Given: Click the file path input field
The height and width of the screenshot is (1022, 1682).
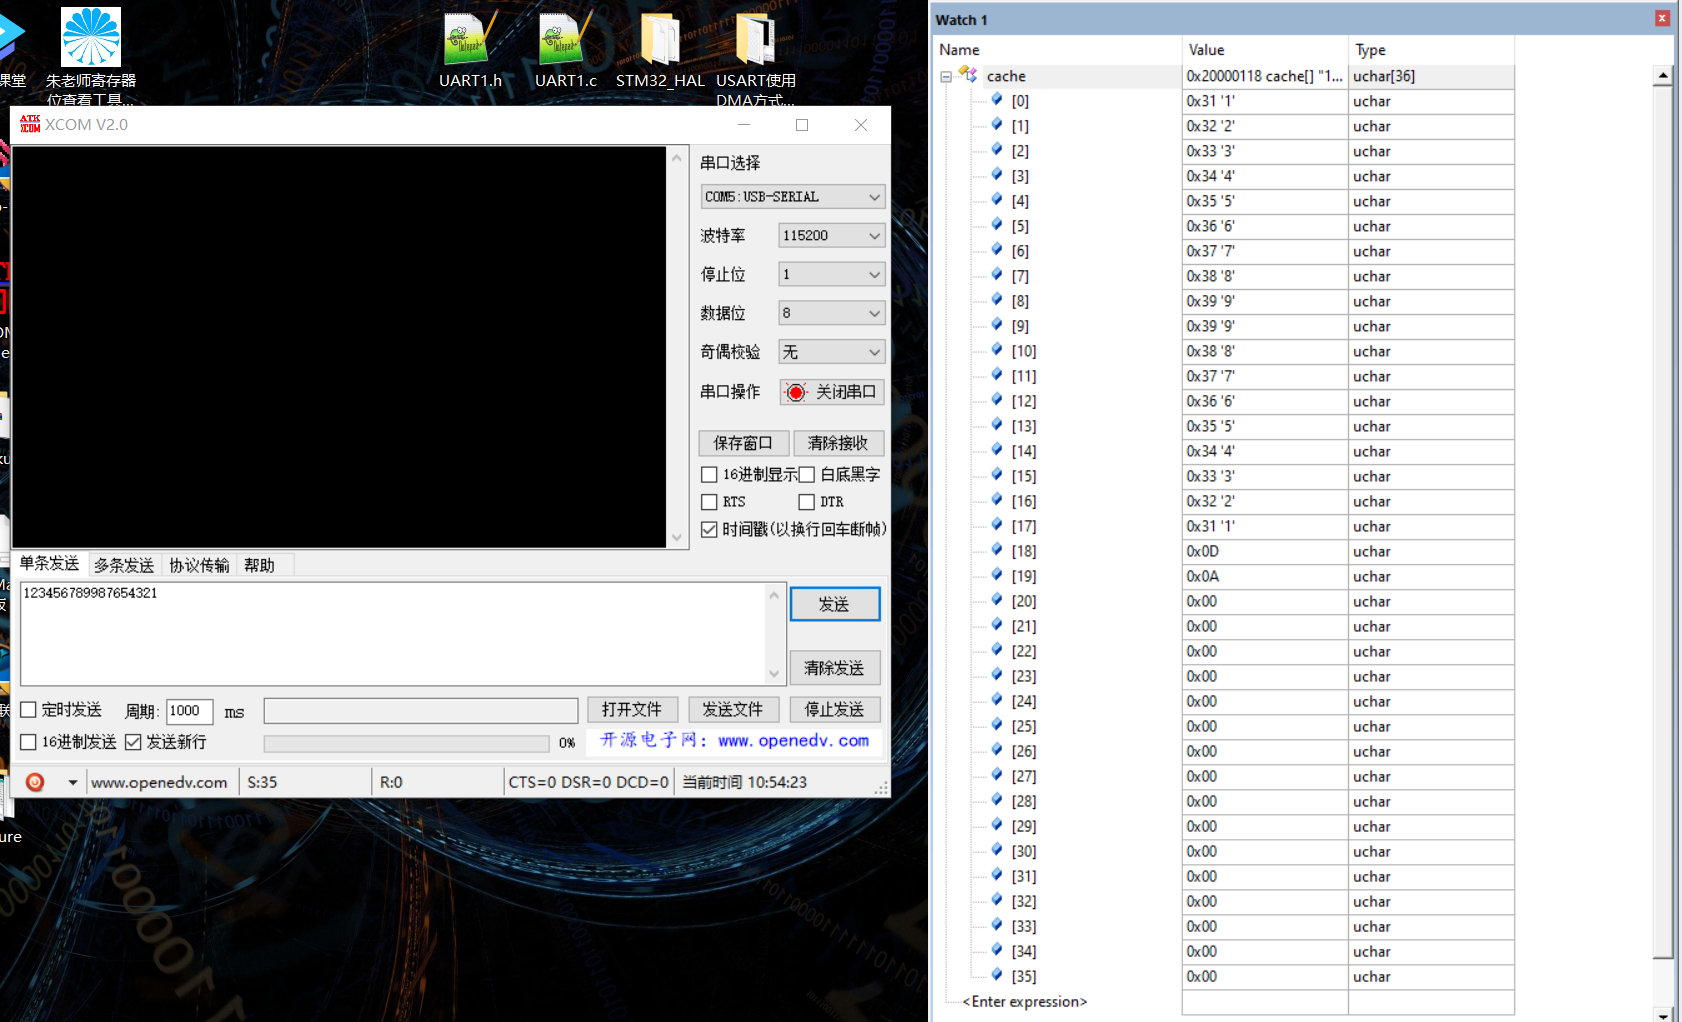Looking at the screenshot, I should point(421,710).
